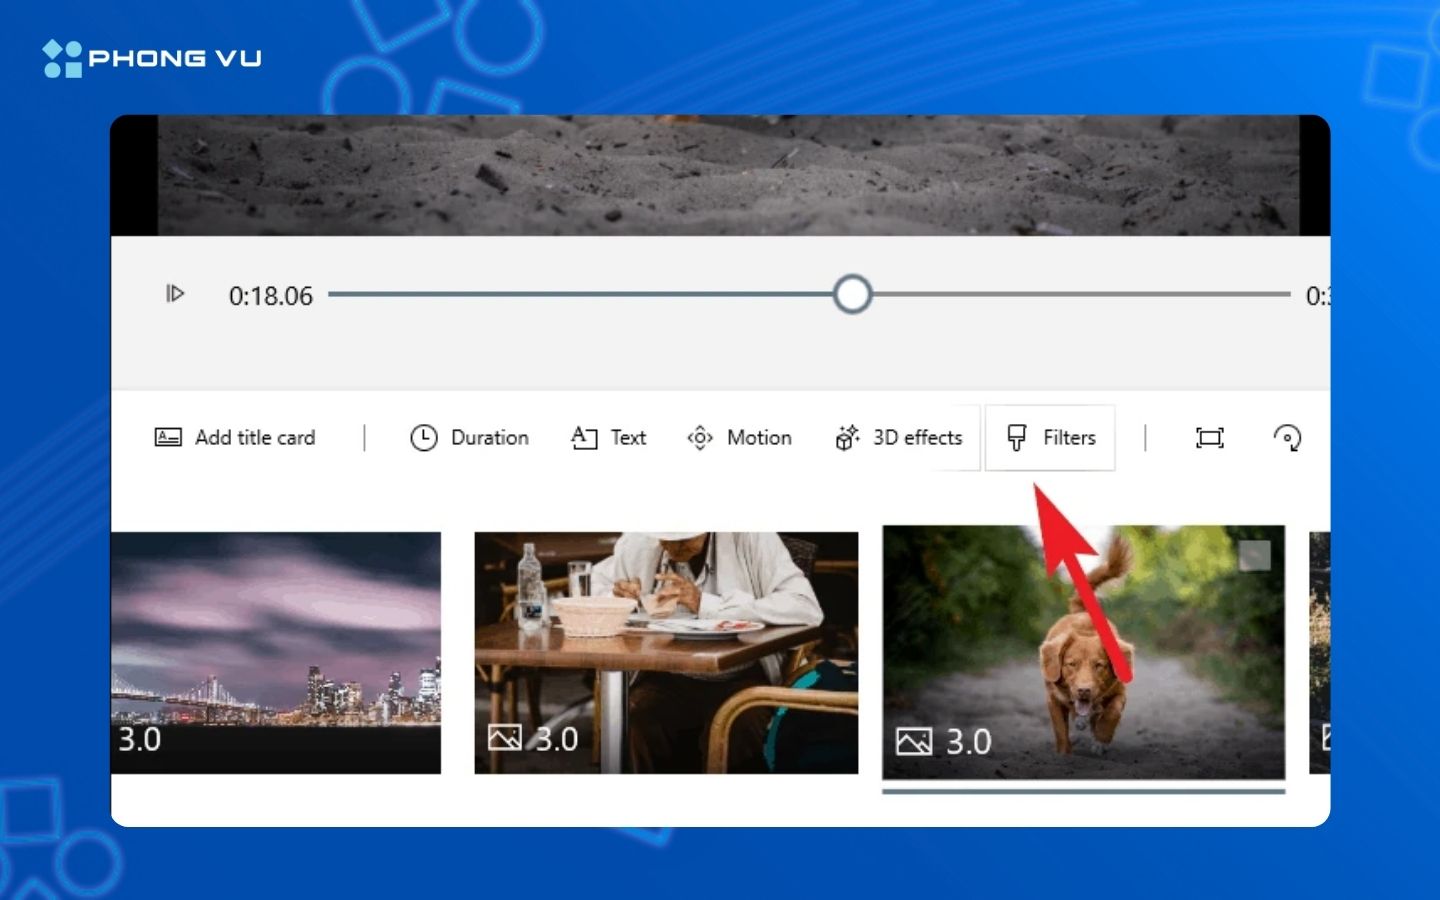Click the seek bar's circular handle
The height and width of the screenshot is (900, 1440).
[852, 295]
